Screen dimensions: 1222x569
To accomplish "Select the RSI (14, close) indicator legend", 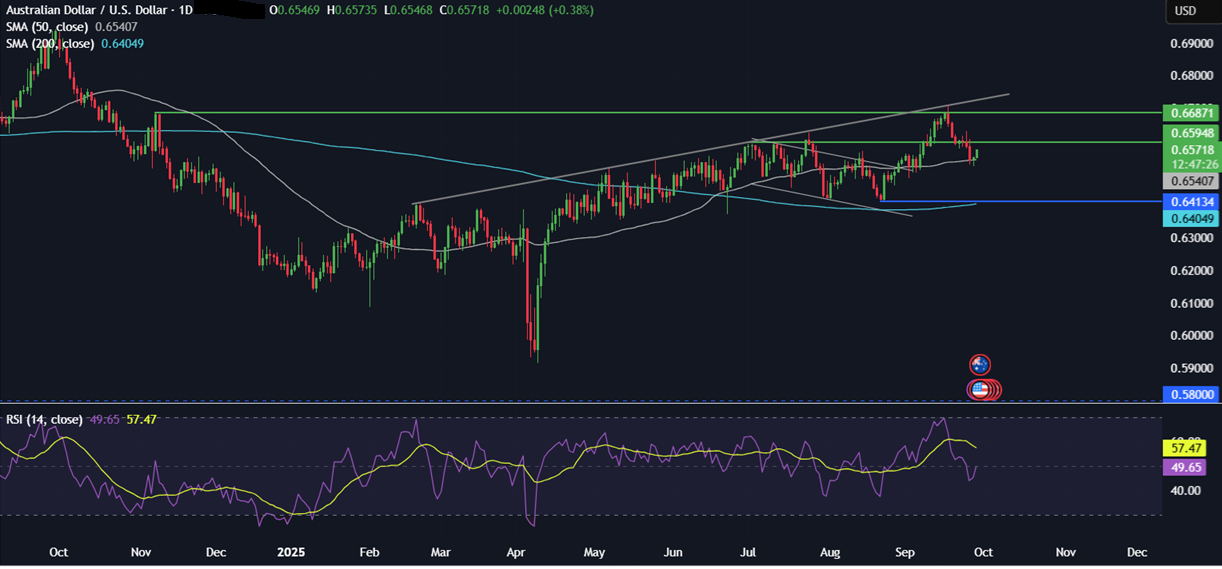I will click(41, 419).
